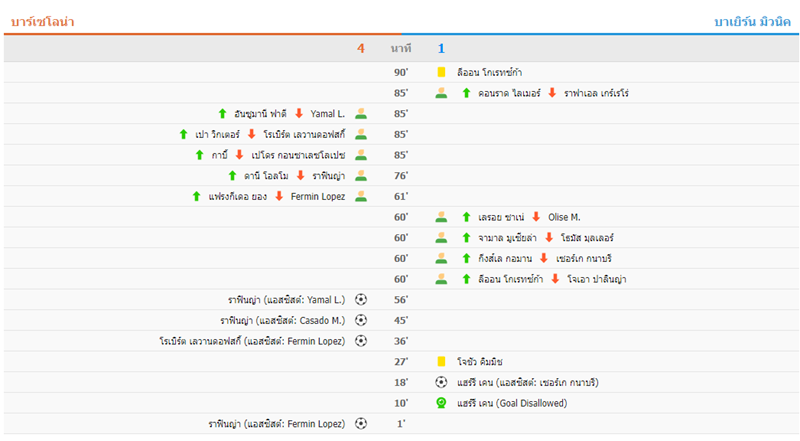Image resolution: width=800 pixels, height=441 pixels.
Task: Click the green up arrow beside กิงส์เล กอมาน
Action: pos(466,258)
